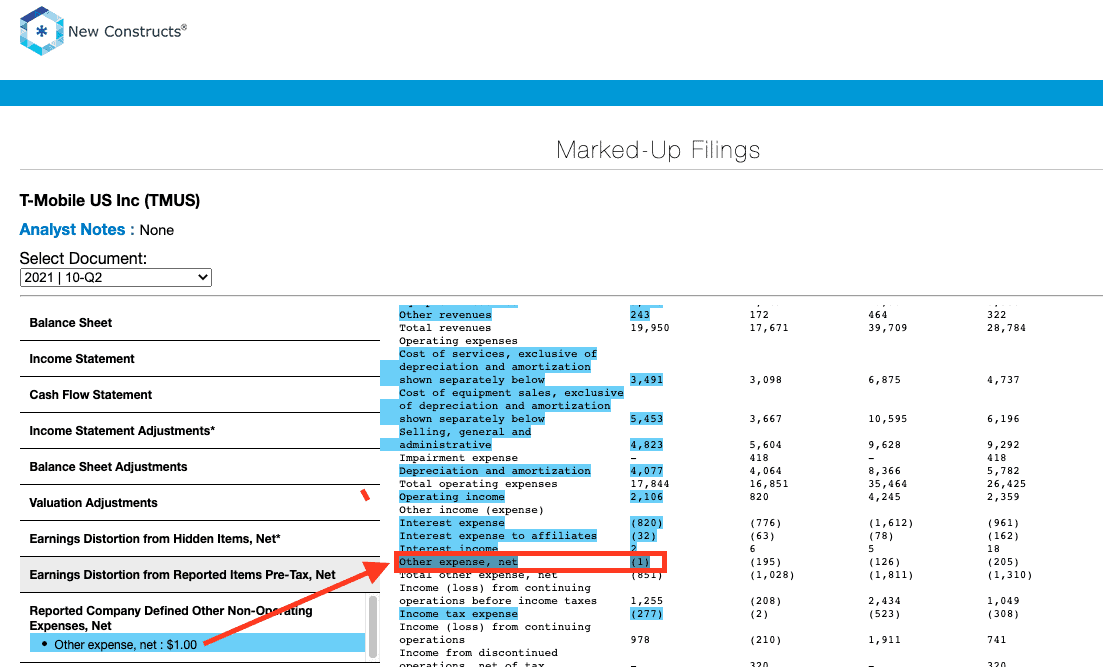Click value 39,709 in total revenues row
1103x667 pixels.
[x=888, y=328]
